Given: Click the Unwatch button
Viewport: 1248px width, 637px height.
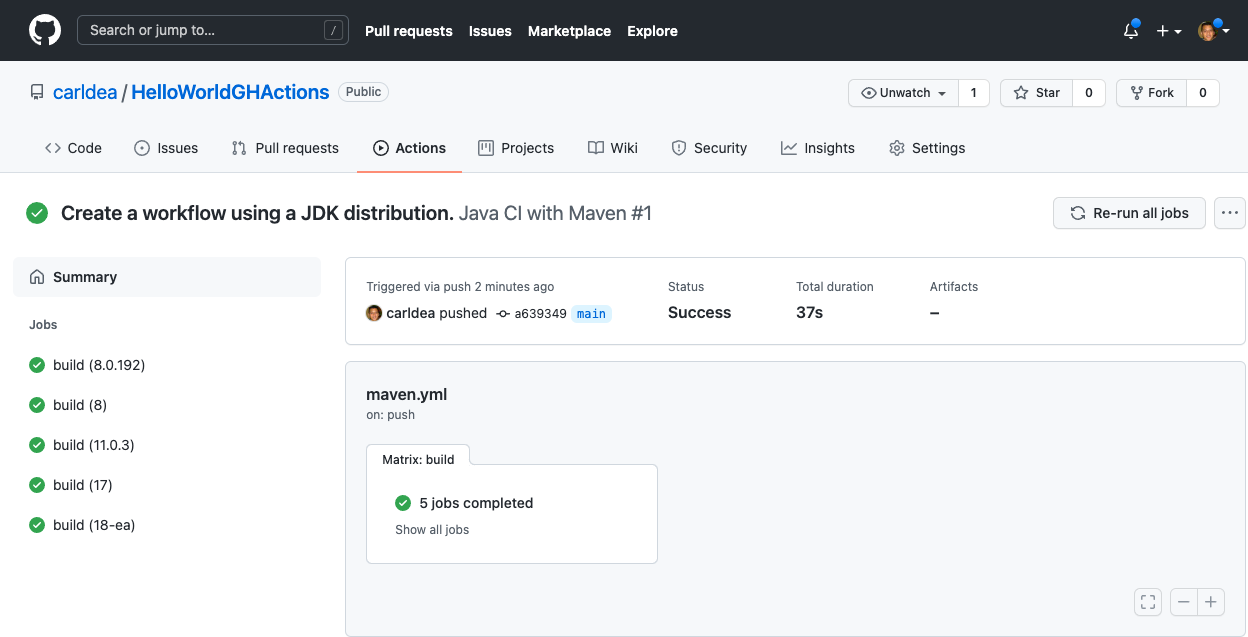Looking at the screenshot, I should tap(903, 93).
